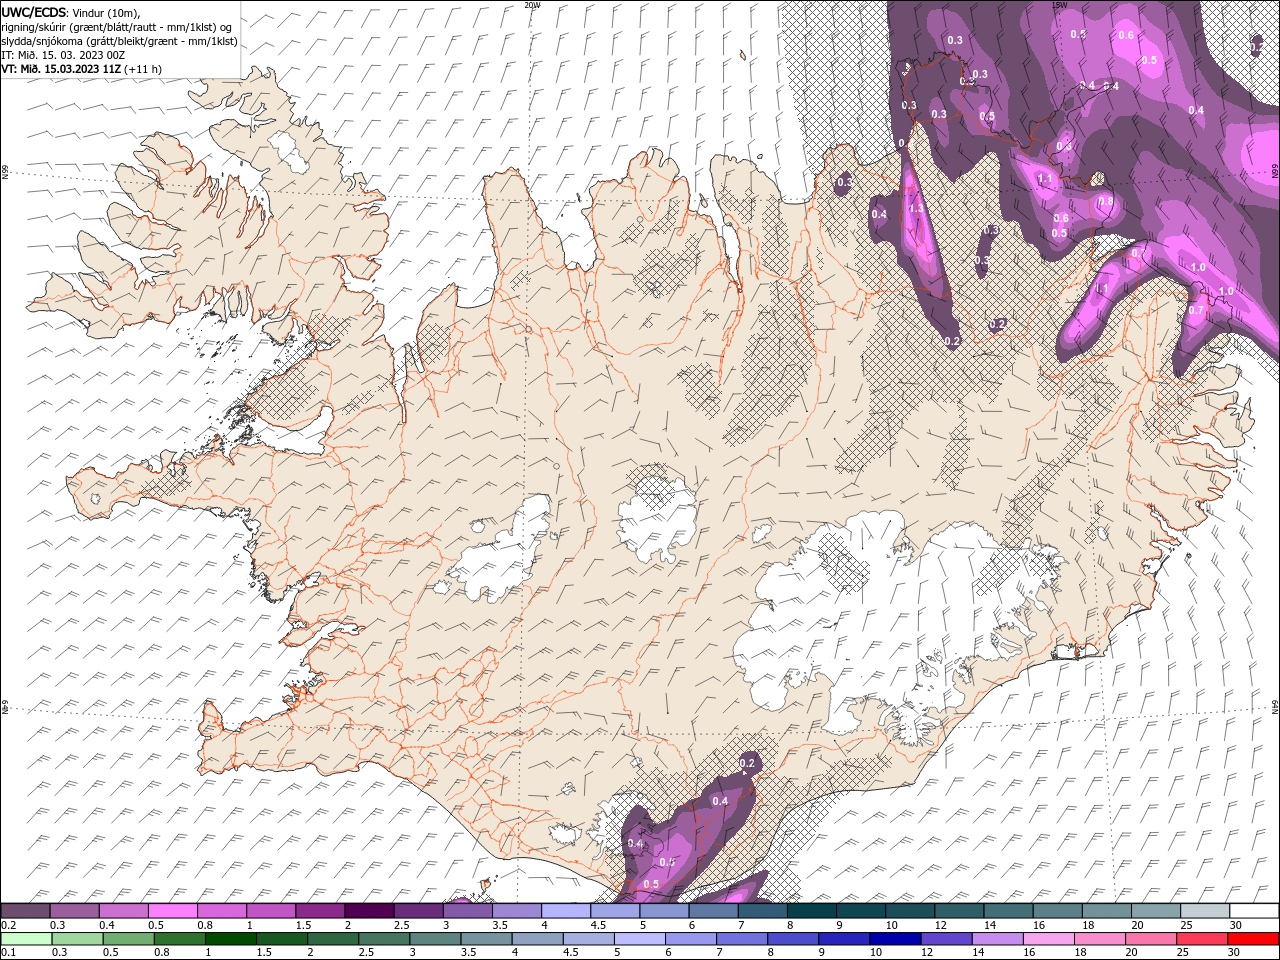
Task: Select the palest green 0.1–0.3 swatch in lower legend row
Action: (x=26, y=939)
